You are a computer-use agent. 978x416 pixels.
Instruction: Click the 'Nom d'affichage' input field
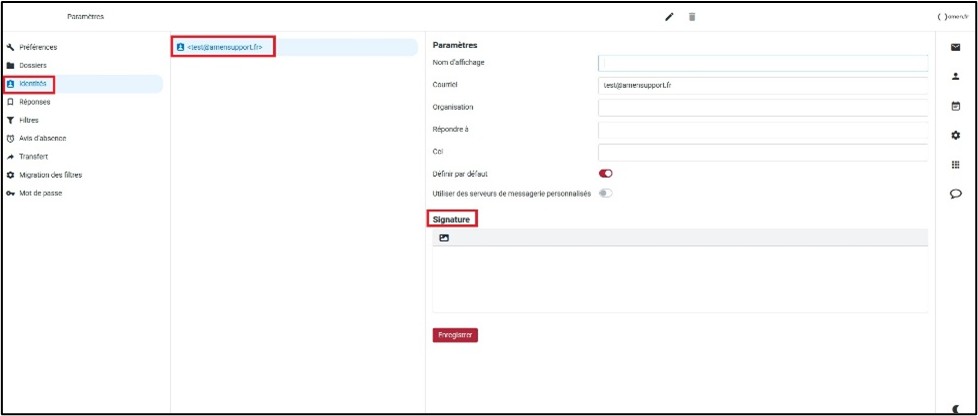click(762, 63)
